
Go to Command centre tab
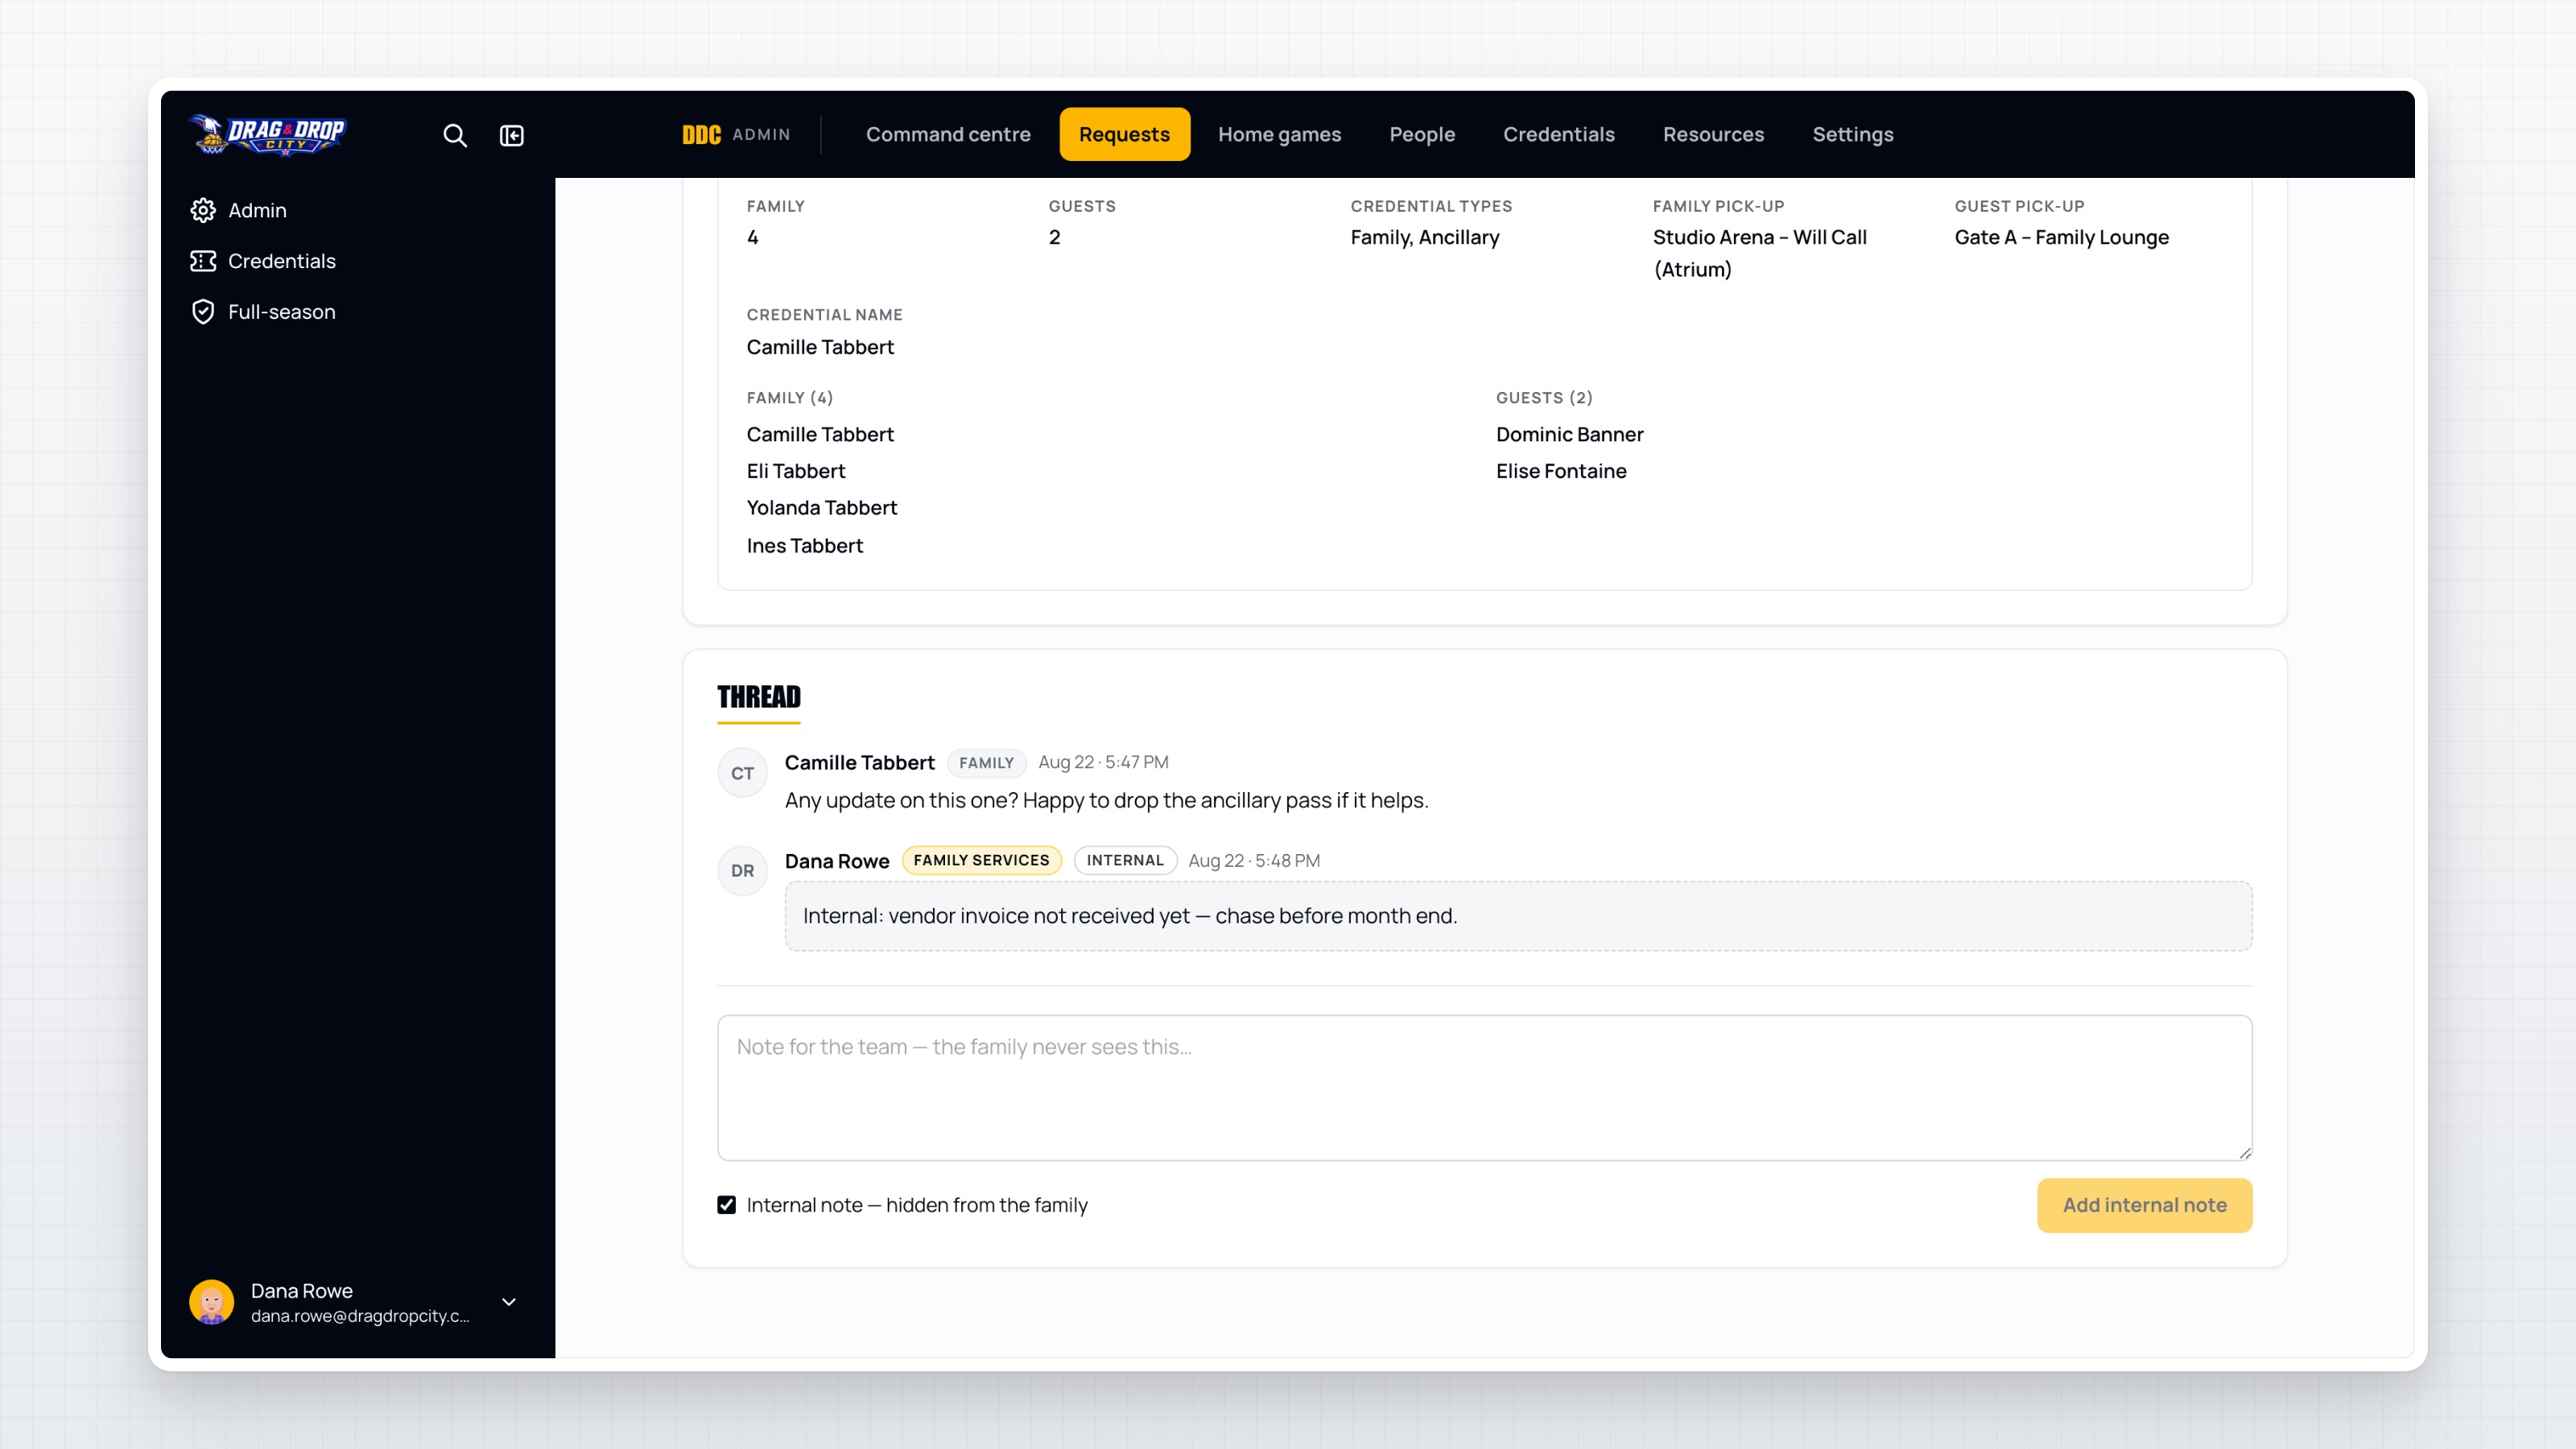(x=947, y=134)
